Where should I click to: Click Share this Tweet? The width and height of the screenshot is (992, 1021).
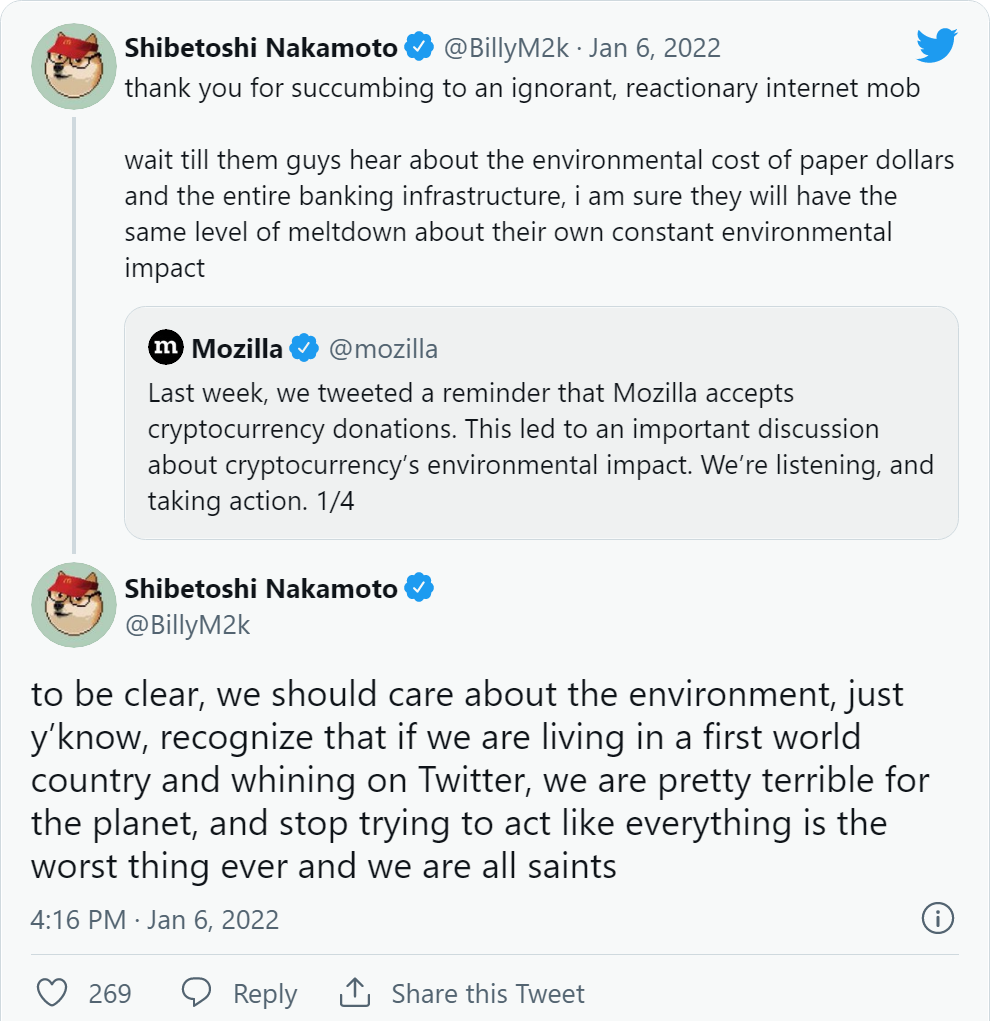pos(488,993)
